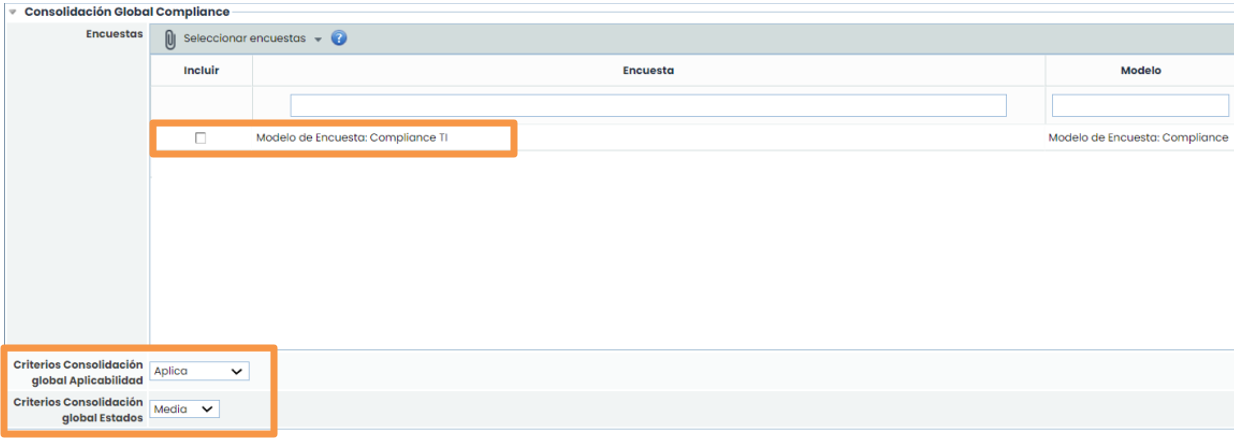
Task: Click the Criterios Consolidación global Aplicabilidad label
Action: point(78,372)
